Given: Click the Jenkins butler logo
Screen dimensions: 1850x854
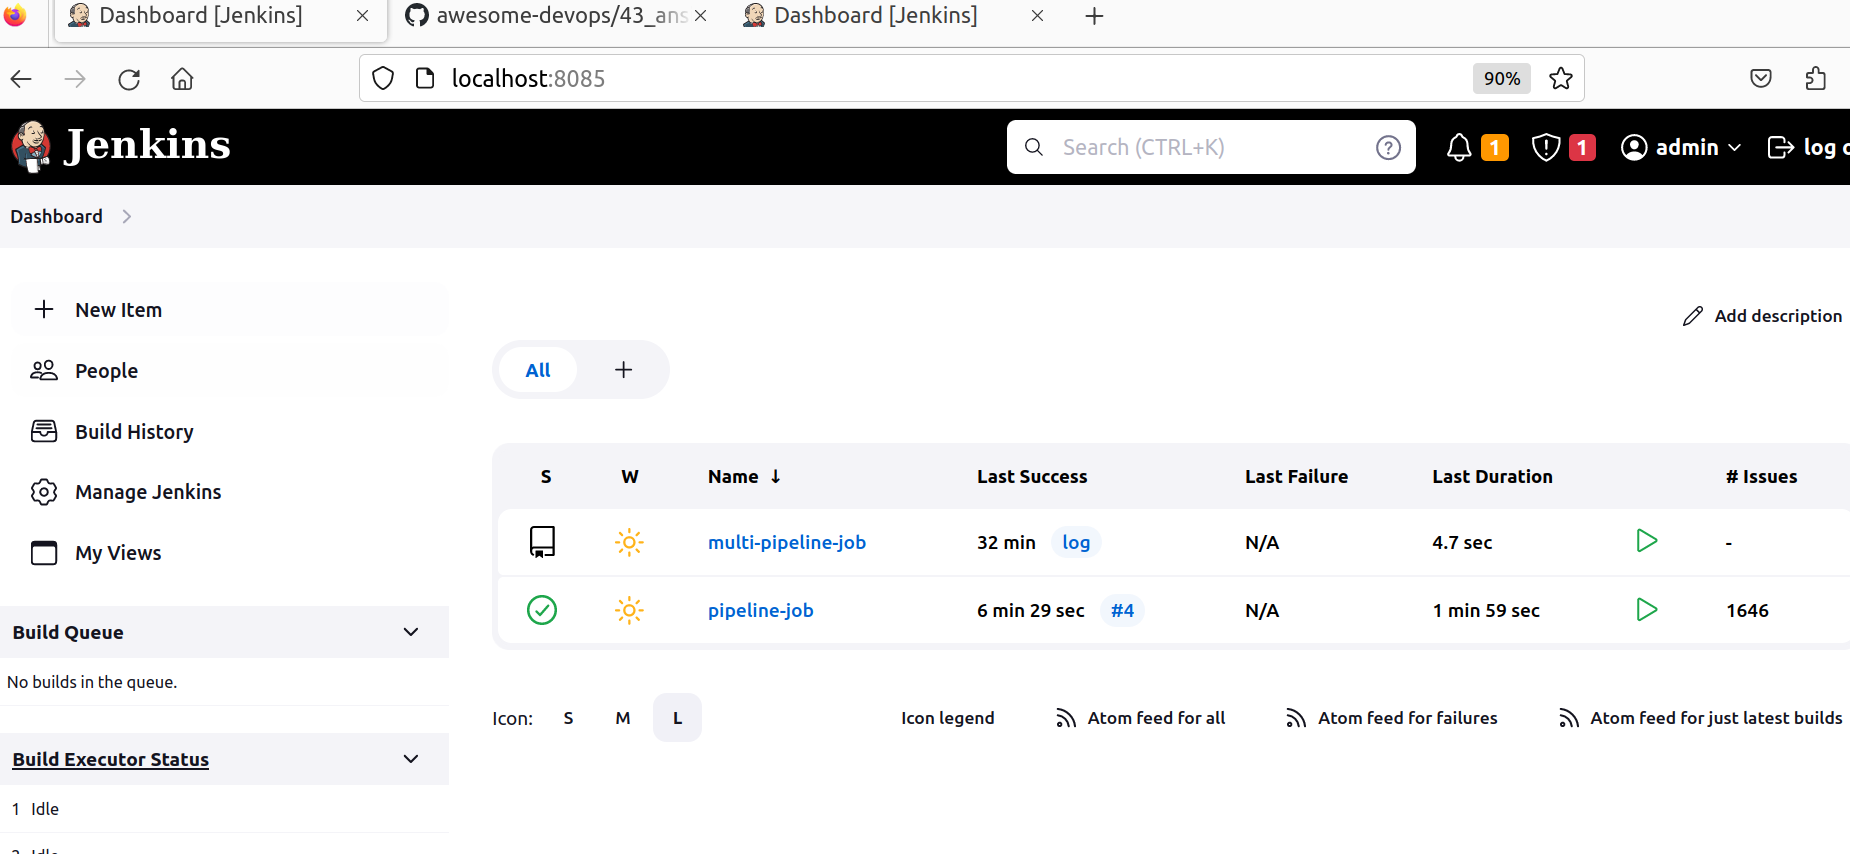Looking at the screenshot, I should coord(31,147).
